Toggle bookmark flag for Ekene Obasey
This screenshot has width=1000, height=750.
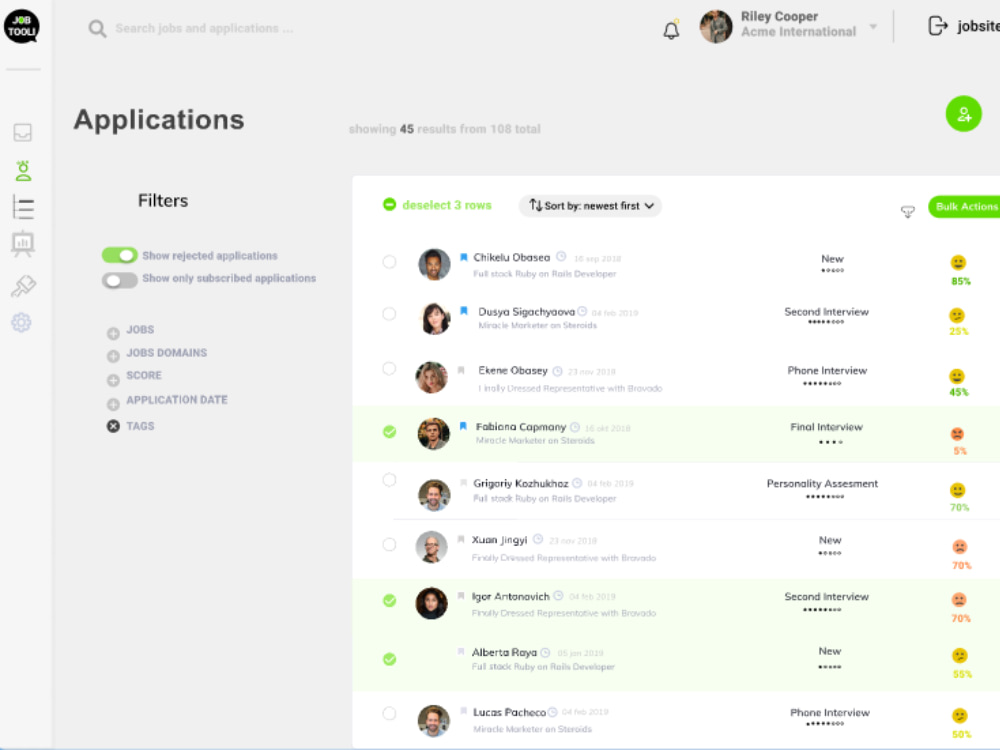coord(460,370)
